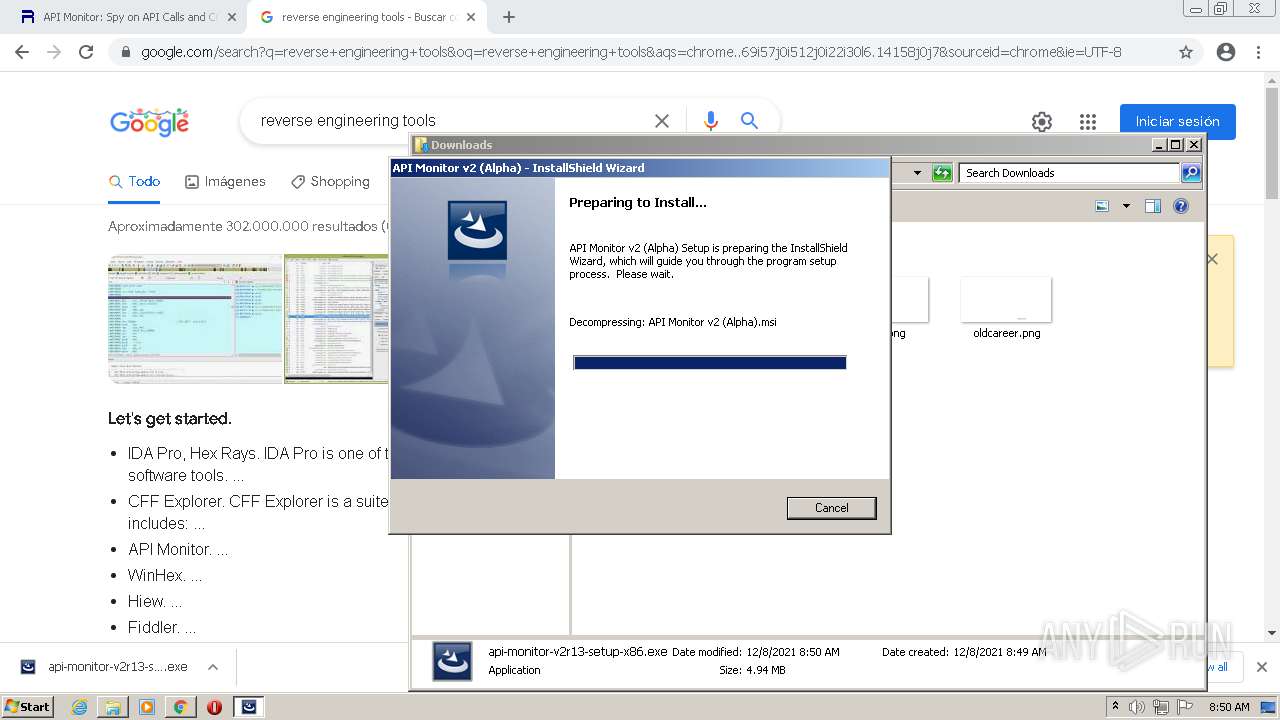Select the oldcareer.png thumbnail
The image size is (1280, 720).
[x=1006, y=300]
